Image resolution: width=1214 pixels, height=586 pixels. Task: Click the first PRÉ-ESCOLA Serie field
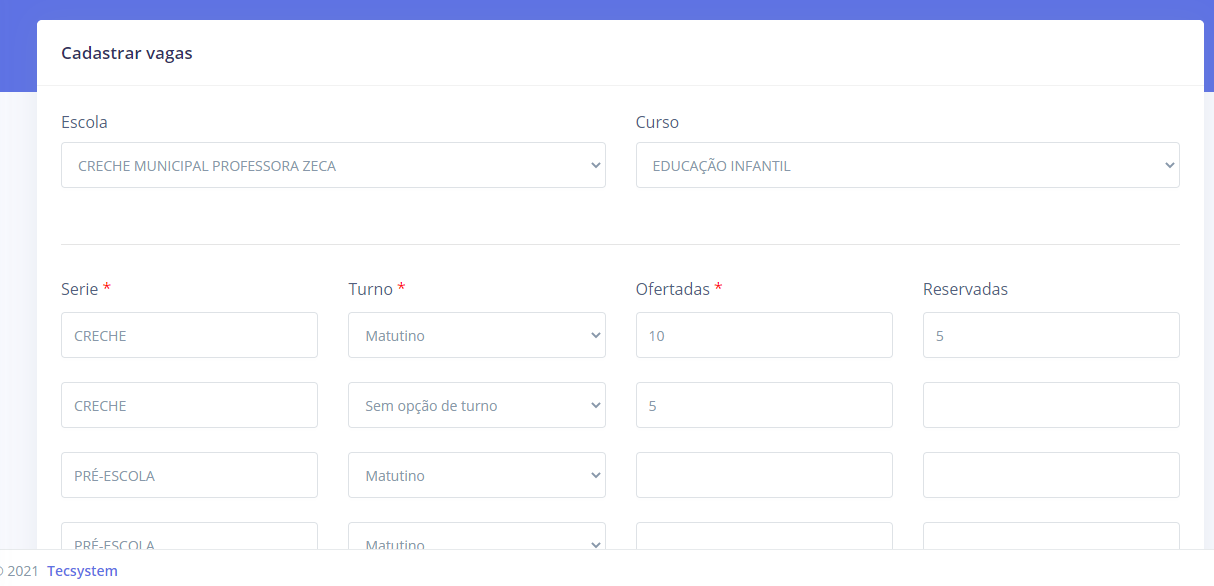(x=189, y=475)
